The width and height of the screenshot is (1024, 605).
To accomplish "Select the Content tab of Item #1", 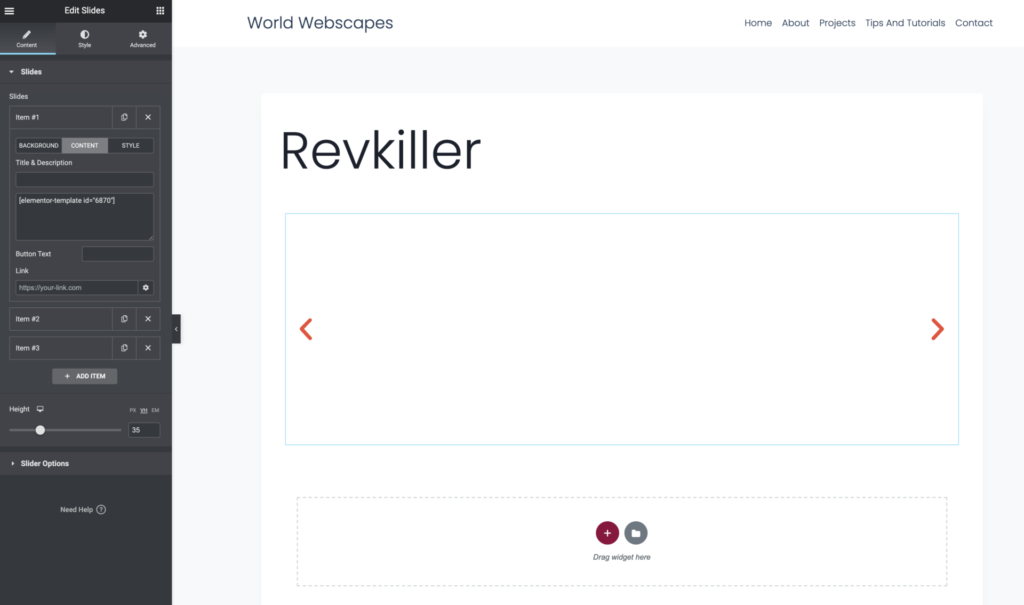I will (85, 146).
